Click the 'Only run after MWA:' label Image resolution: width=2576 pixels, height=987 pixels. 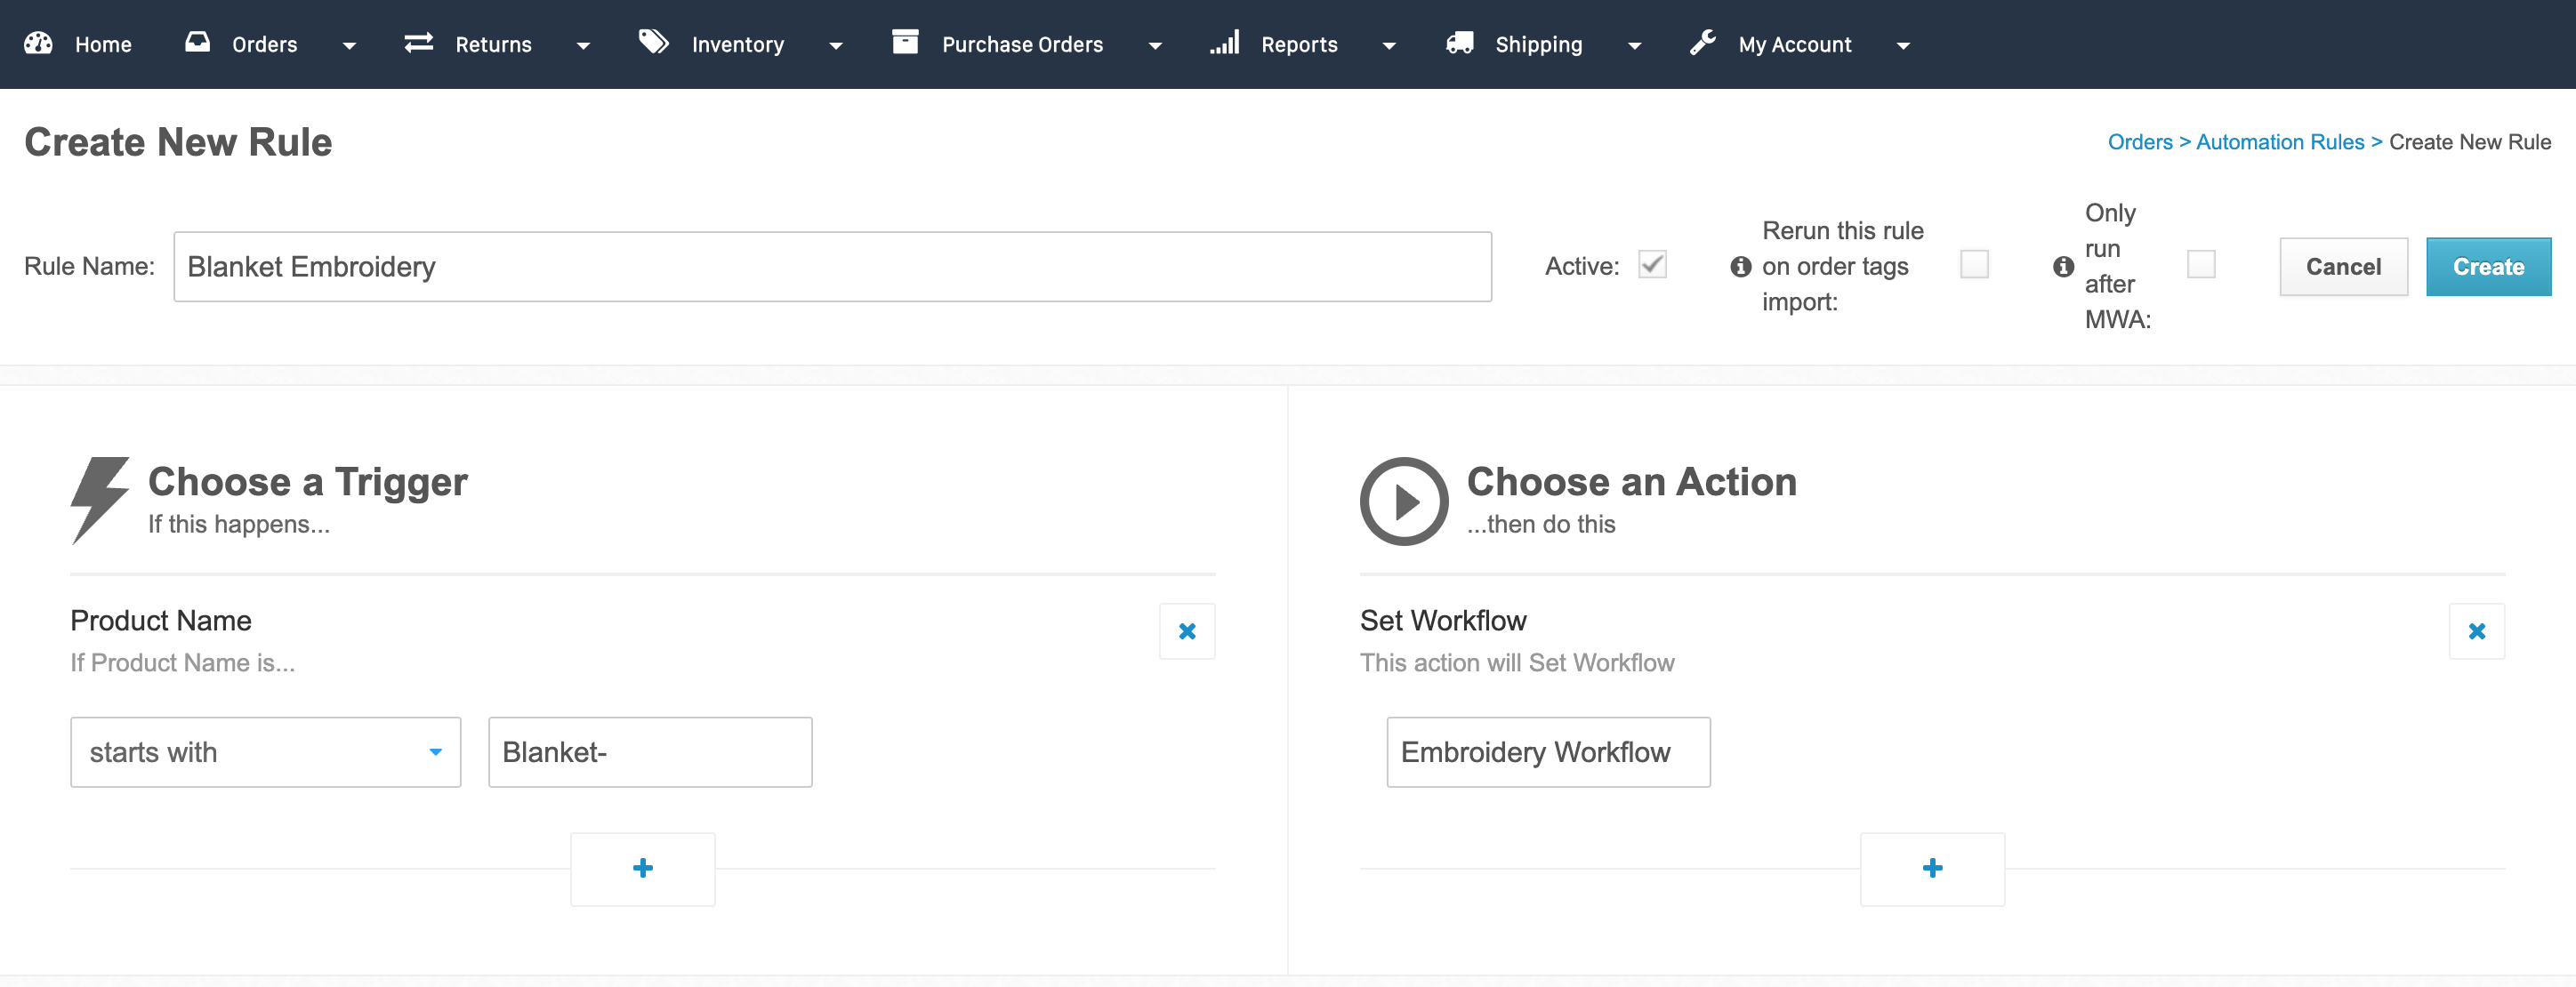(2117, 266)
